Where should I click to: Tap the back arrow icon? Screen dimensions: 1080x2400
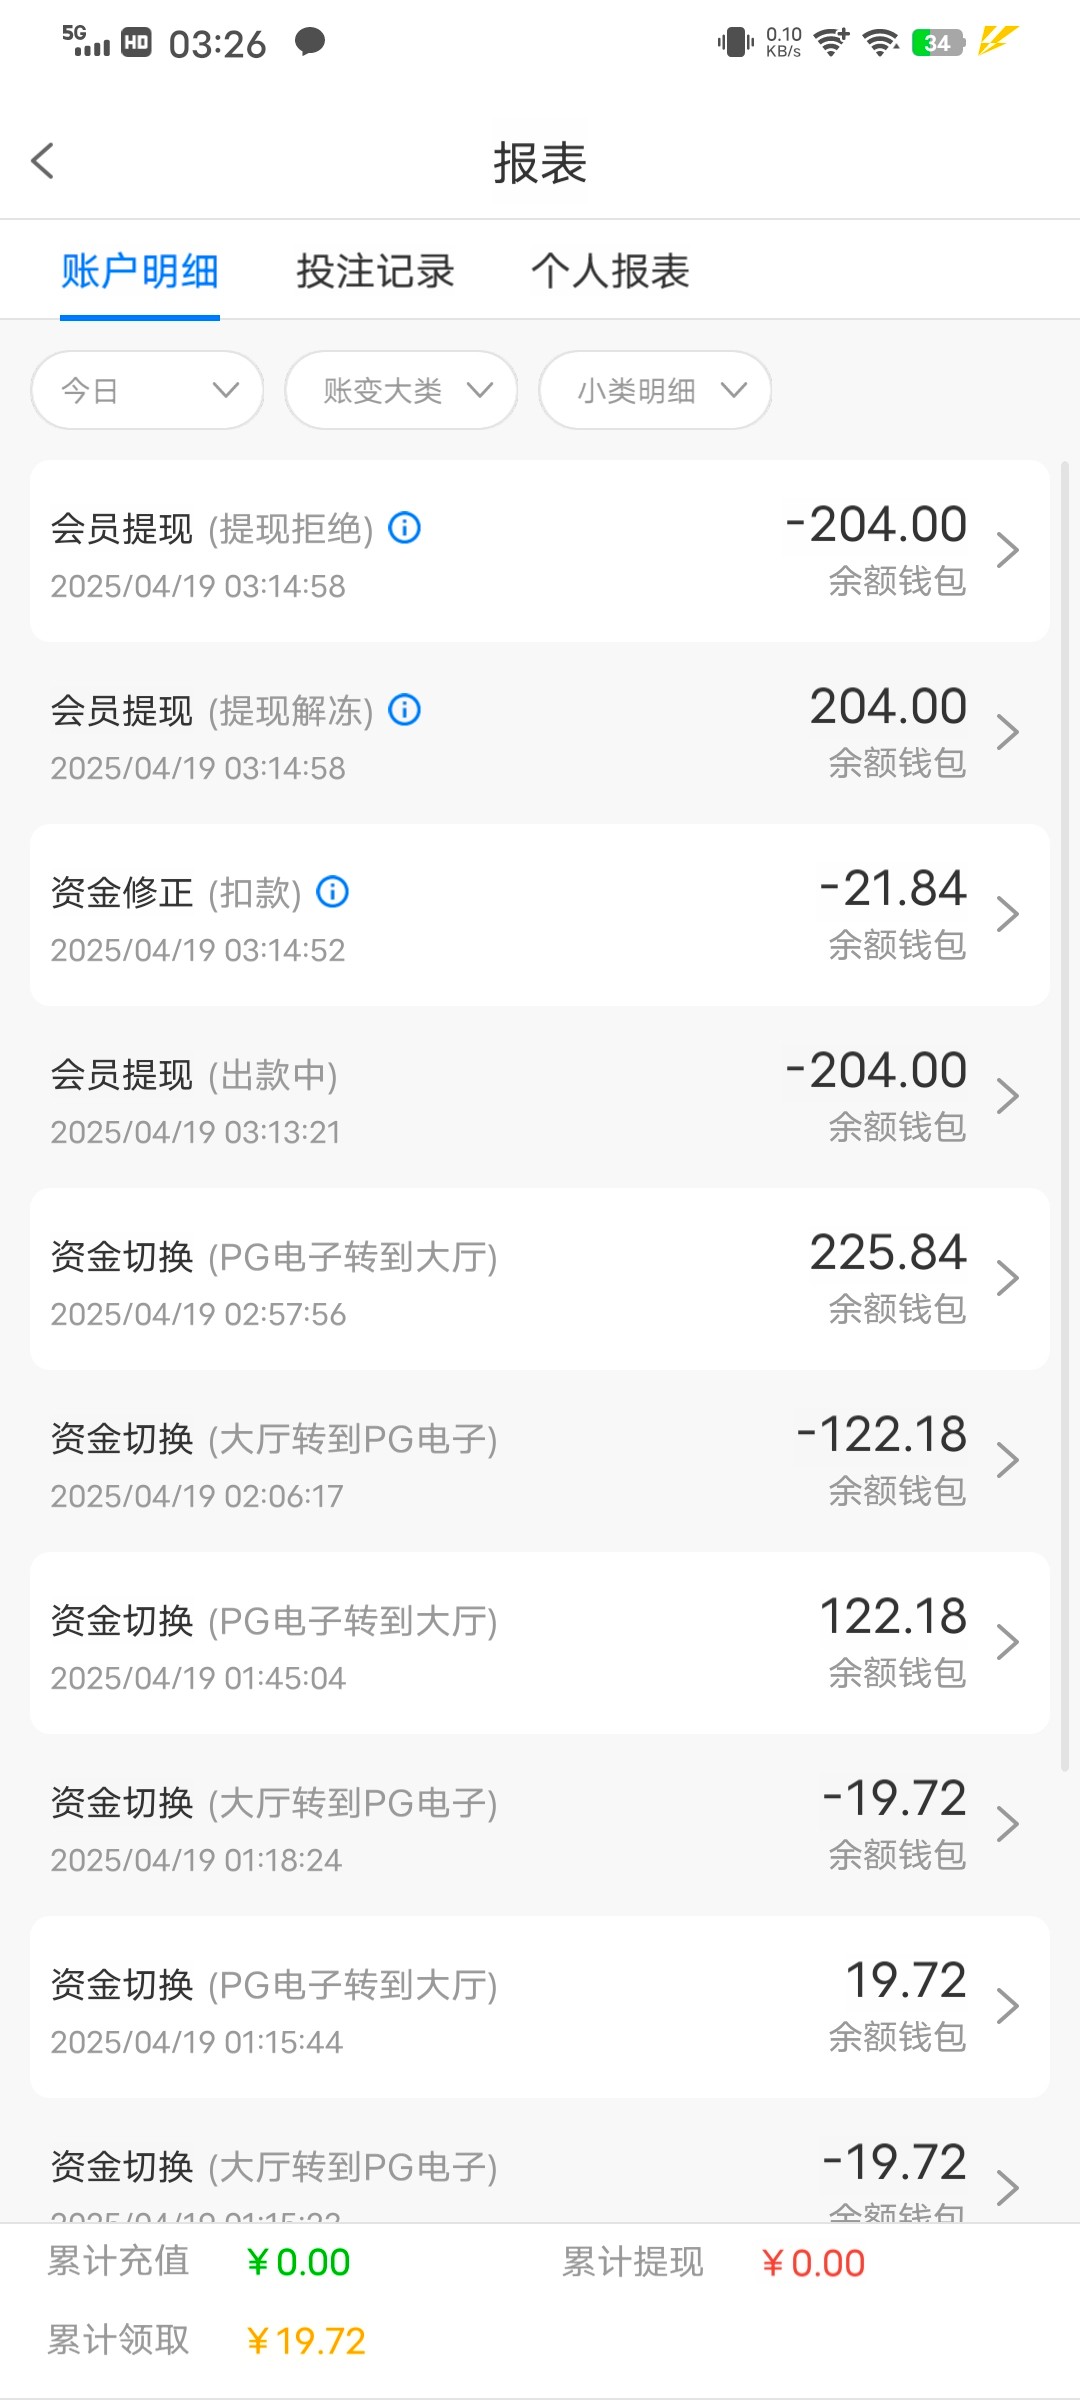coord(43,161)
